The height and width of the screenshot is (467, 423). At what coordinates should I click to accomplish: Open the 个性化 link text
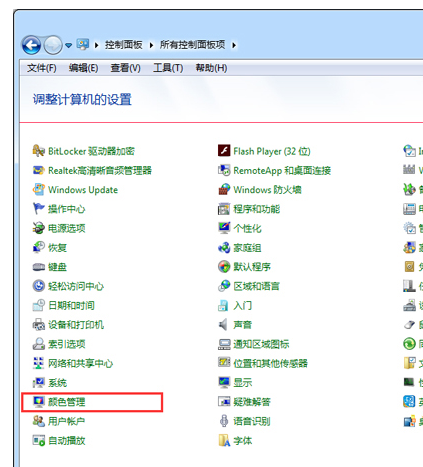tap(247, 228)
